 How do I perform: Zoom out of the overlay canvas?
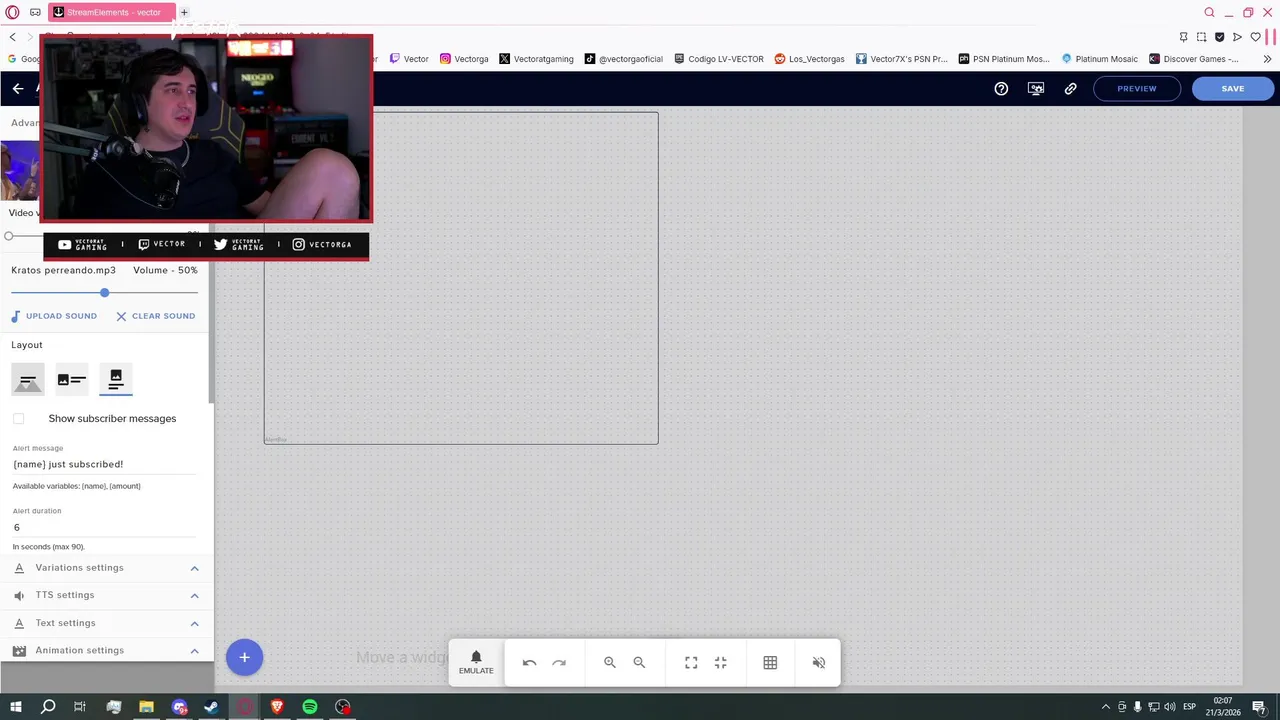(639, 662)
